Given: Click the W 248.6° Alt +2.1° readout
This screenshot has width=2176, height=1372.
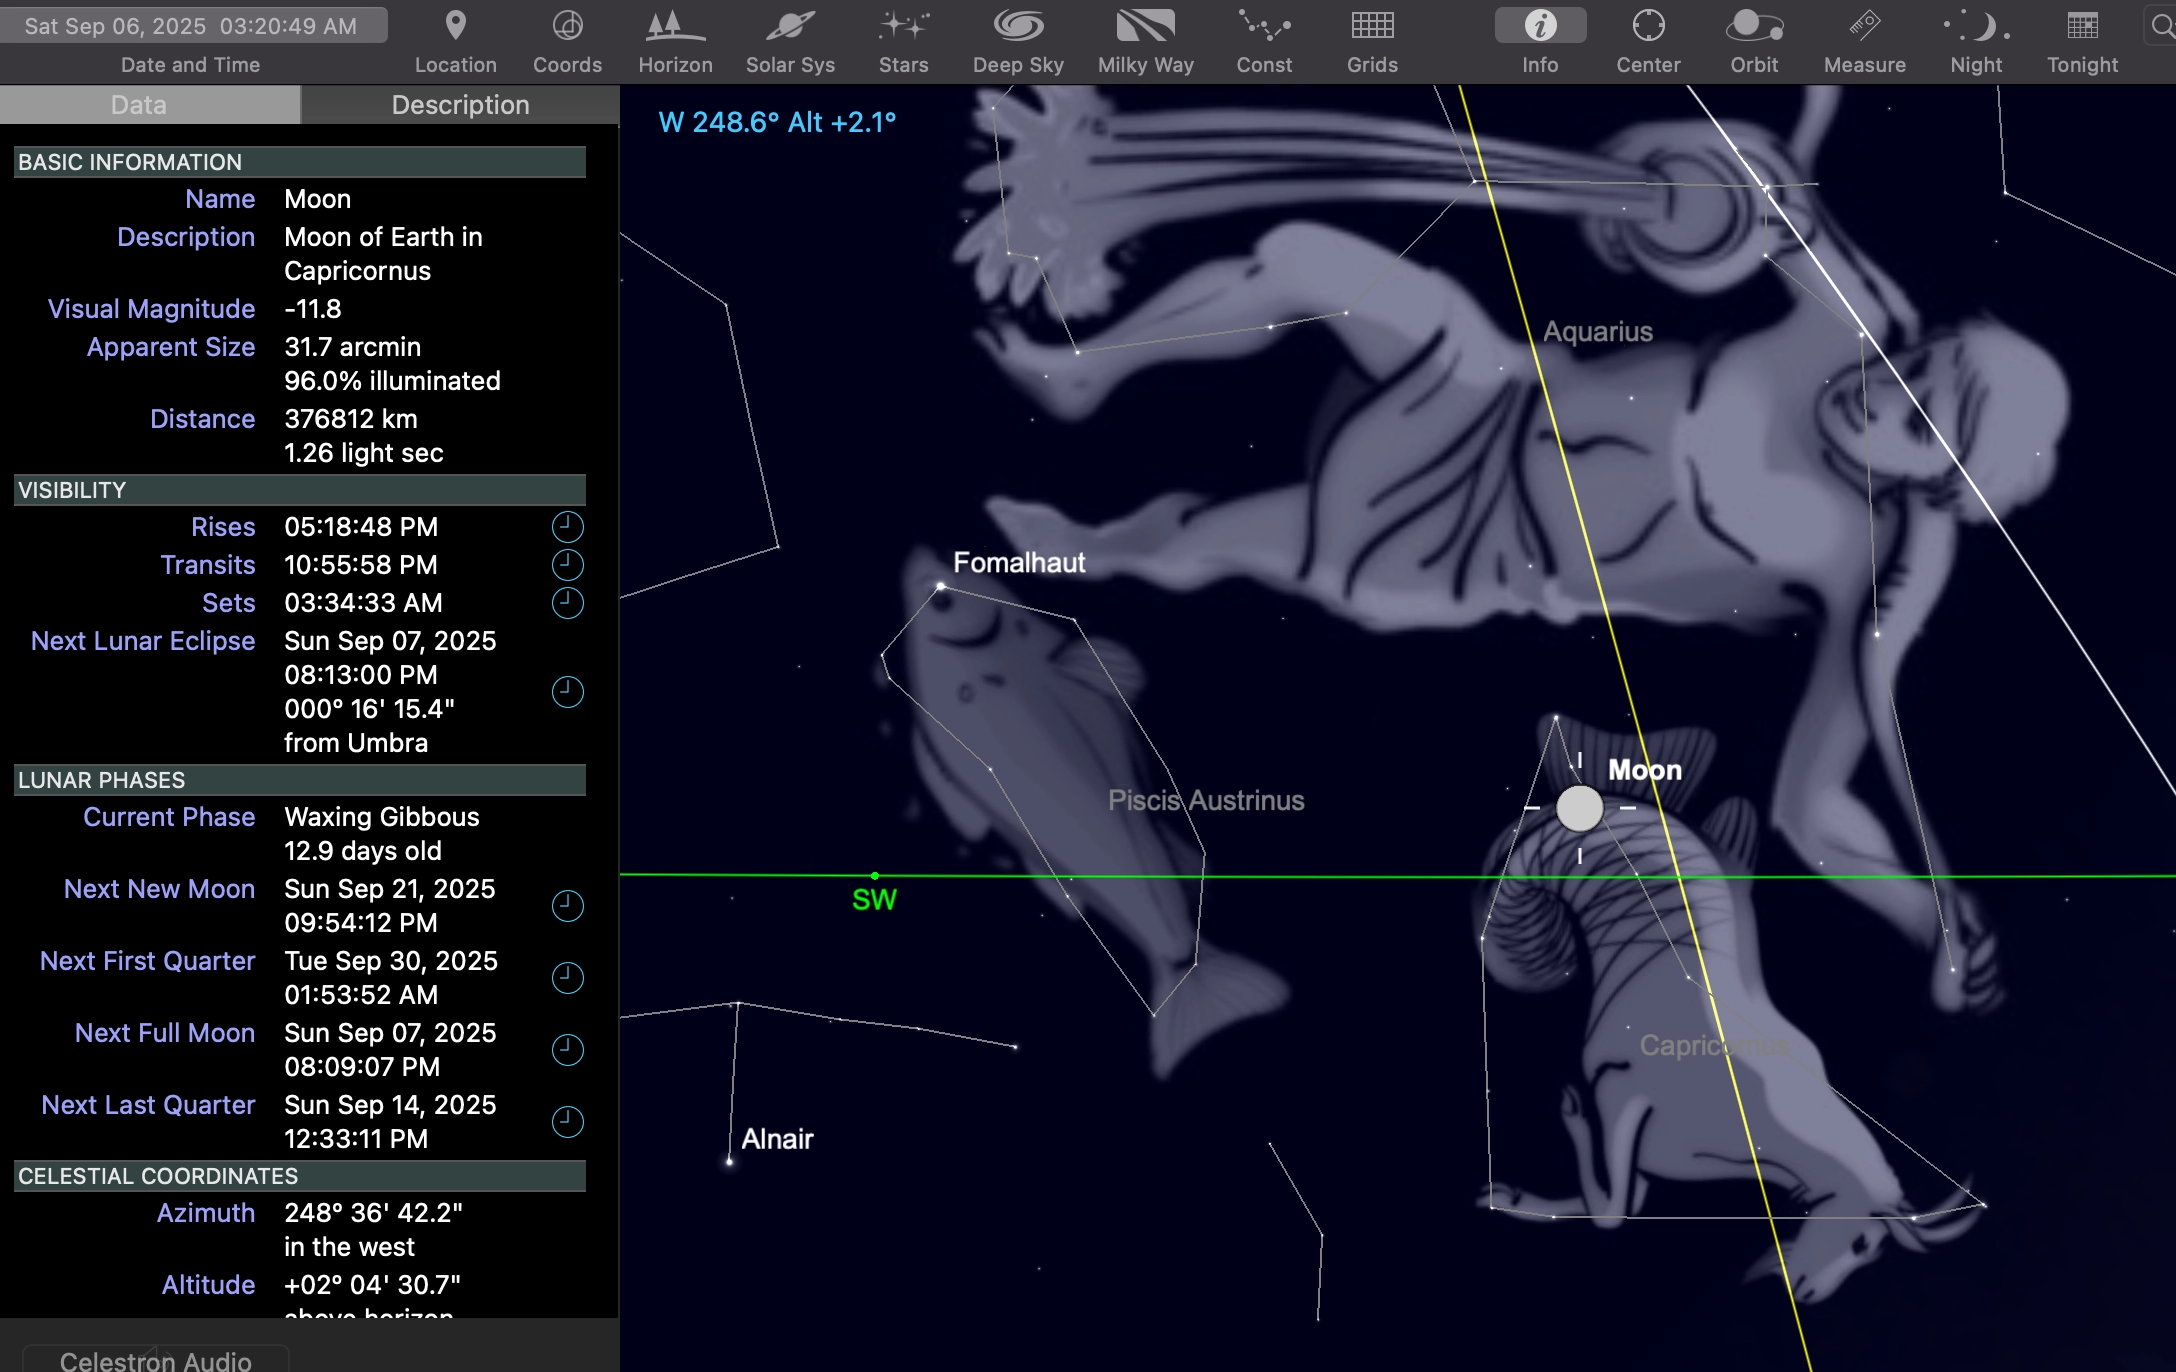Looking at the screenshot, I should (777, 122).
